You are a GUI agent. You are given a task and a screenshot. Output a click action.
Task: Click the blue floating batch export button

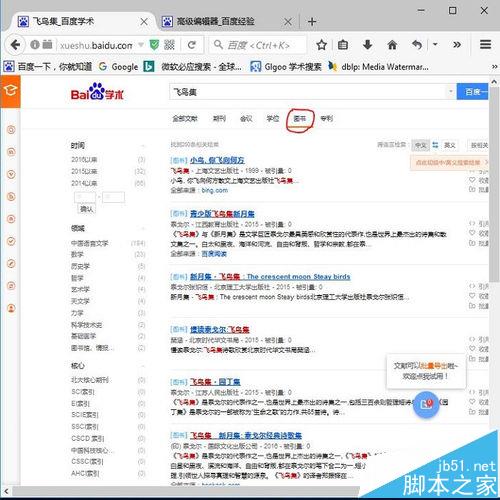tap(426, 404)
